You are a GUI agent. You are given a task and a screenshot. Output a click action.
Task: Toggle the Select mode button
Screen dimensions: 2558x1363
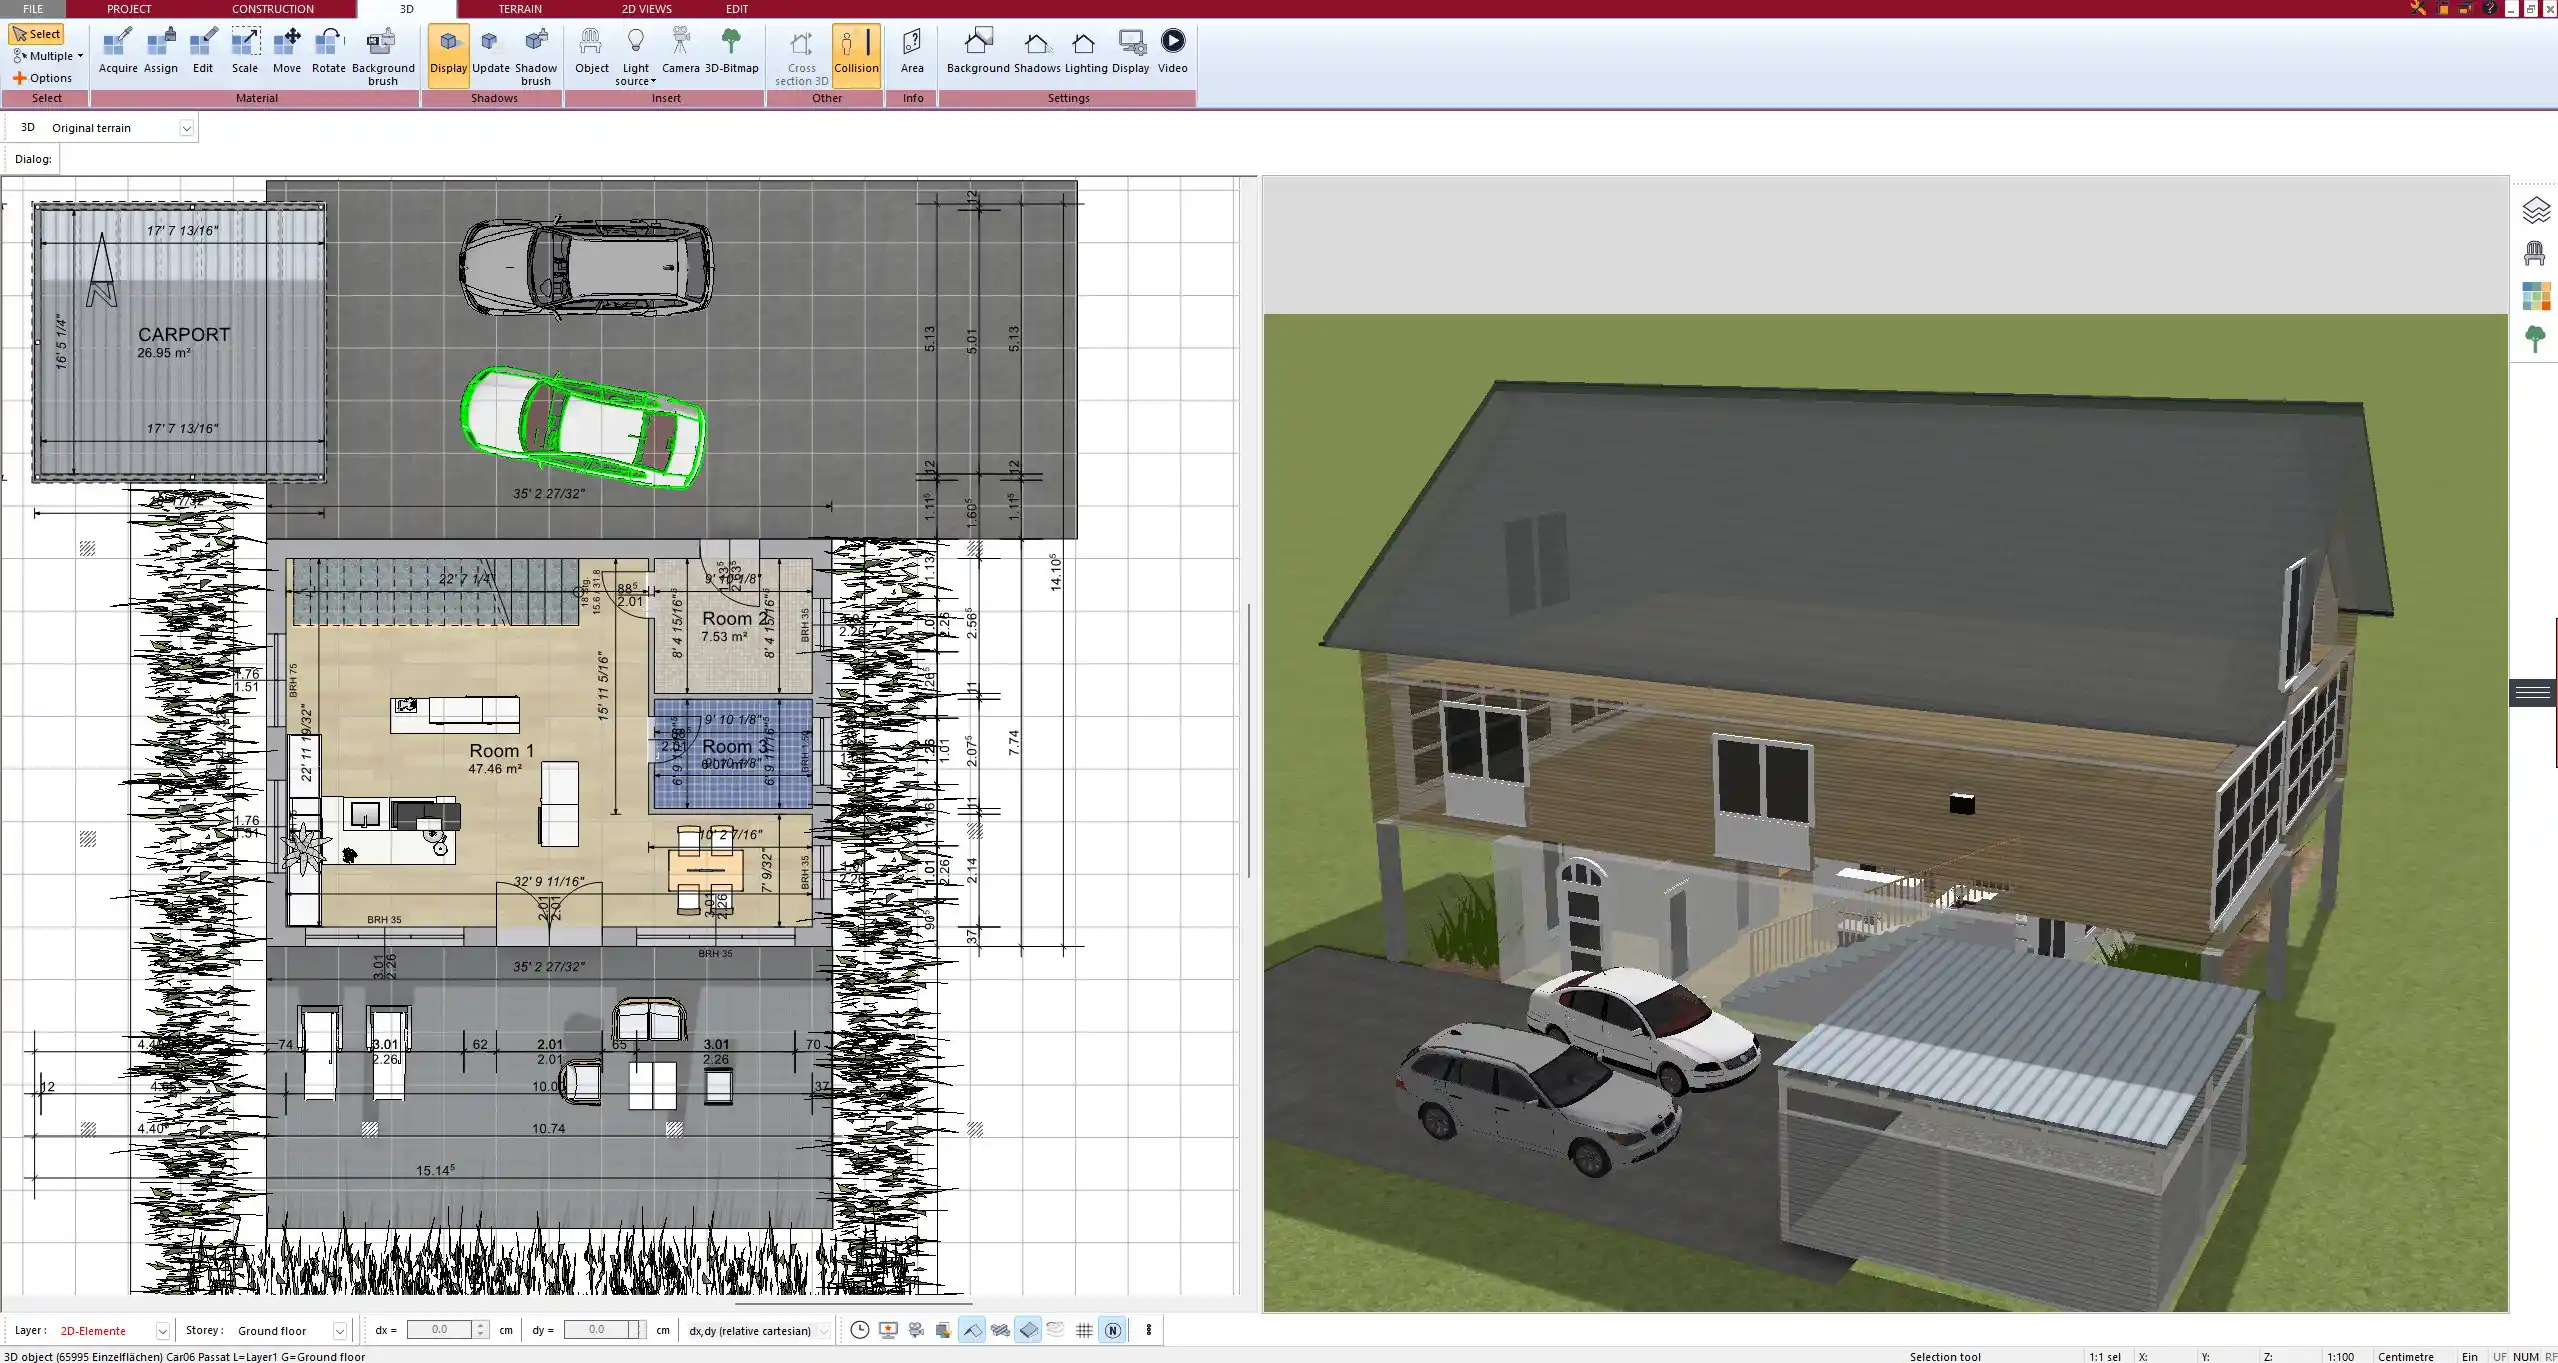[36, 34]
